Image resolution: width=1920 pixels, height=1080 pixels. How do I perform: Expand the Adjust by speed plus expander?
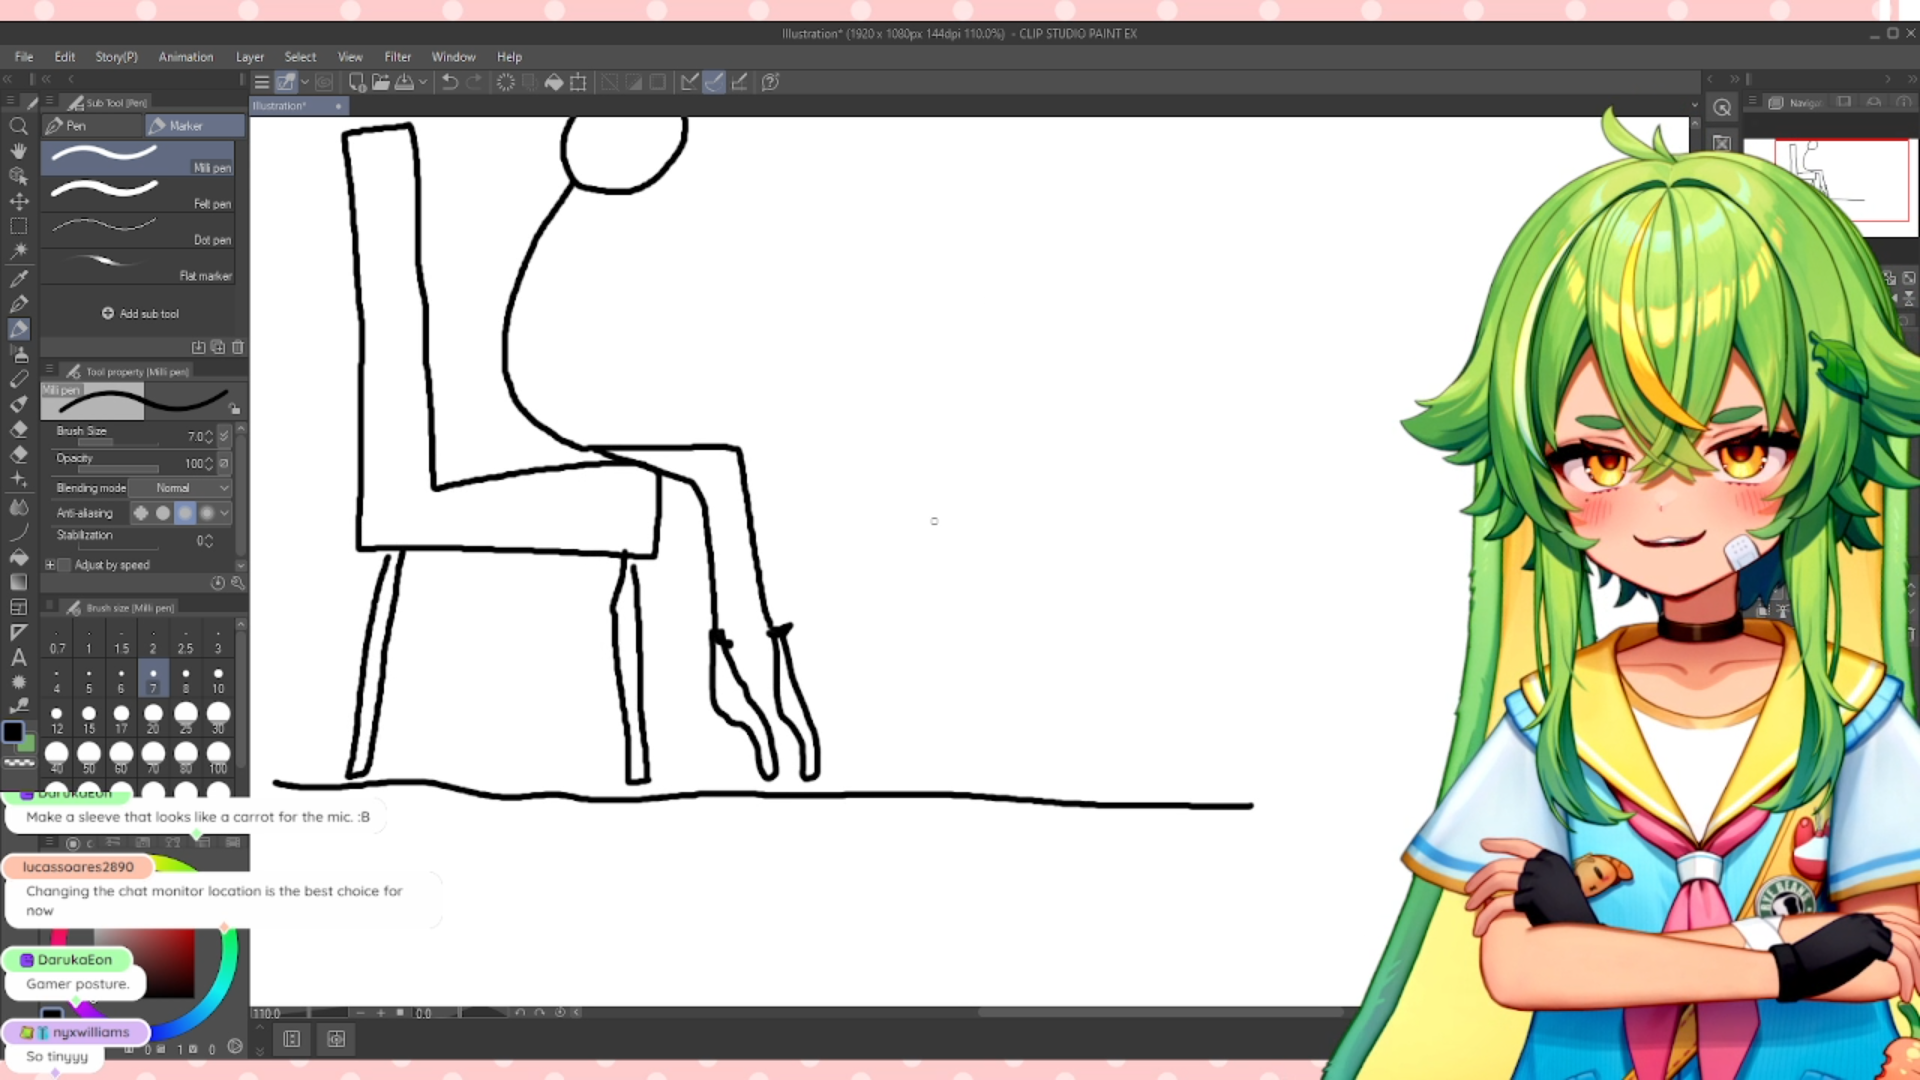[50, 565]
